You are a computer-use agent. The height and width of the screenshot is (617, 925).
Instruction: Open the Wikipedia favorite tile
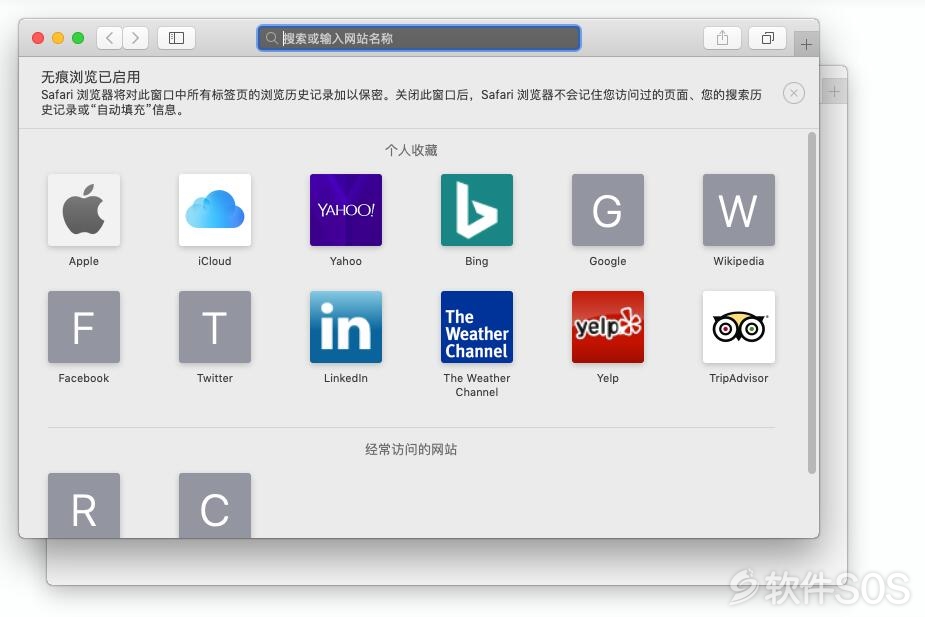pos(739,210)
